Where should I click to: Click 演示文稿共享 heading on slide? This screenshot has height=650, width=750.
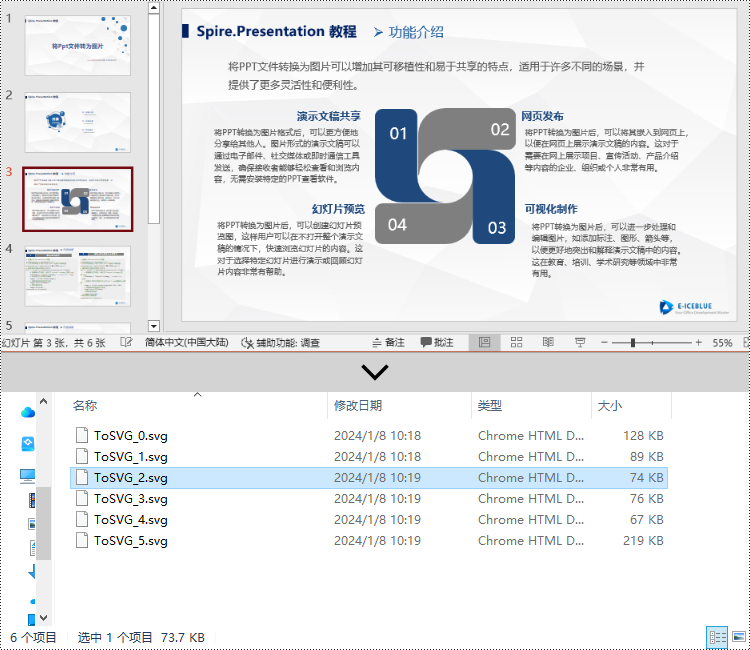point(328,116)
